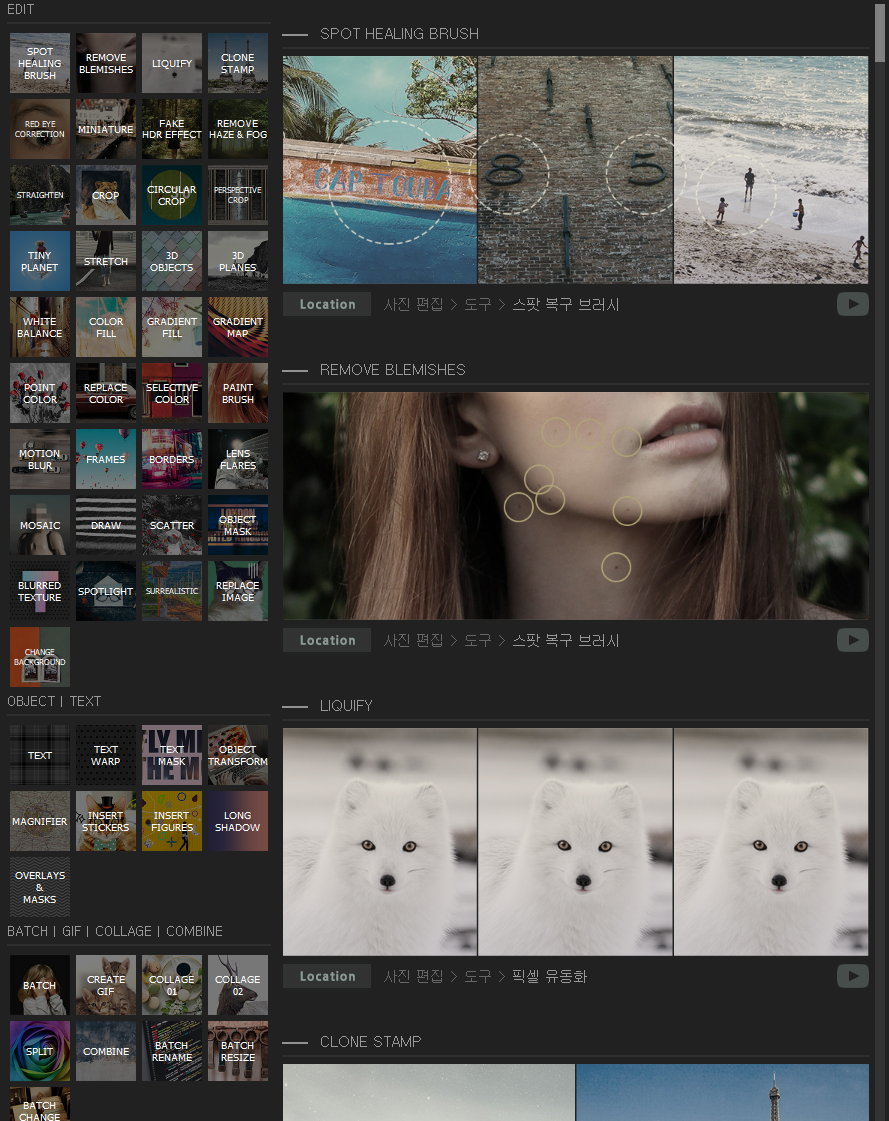Open the Tiny Planet tile
889x1121 pixels.
[x=40, y=261]
